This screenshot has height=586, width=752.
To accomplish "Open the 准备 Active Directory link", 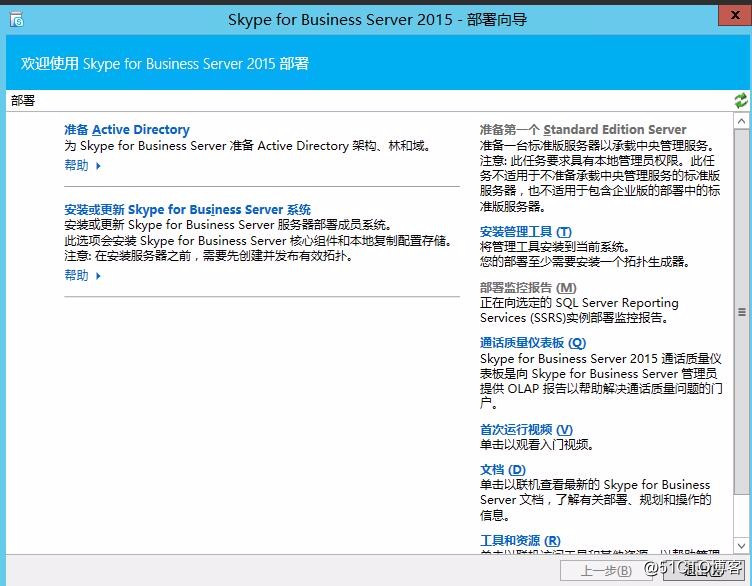I will pyautogui.click(x=127, y=129).
